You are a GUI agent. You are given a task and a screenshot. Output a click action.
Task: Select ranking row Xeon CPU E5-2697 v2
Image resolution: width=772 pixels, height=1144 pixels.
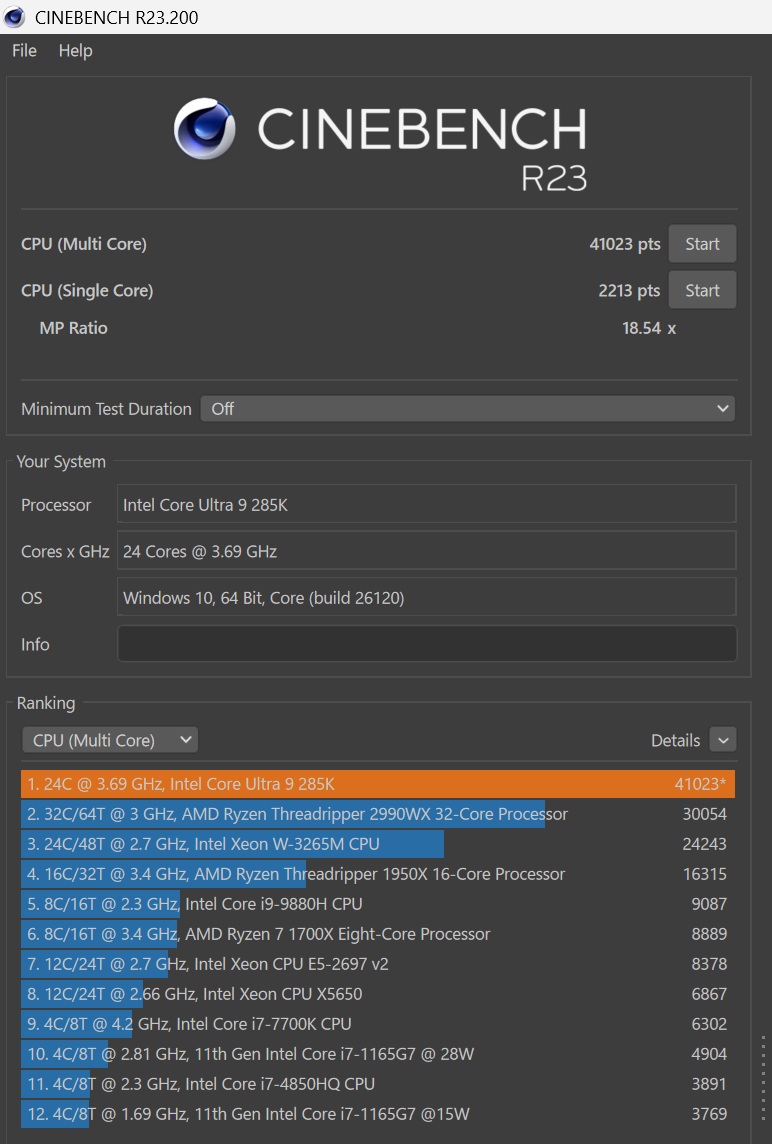click(x=377, y=964)
